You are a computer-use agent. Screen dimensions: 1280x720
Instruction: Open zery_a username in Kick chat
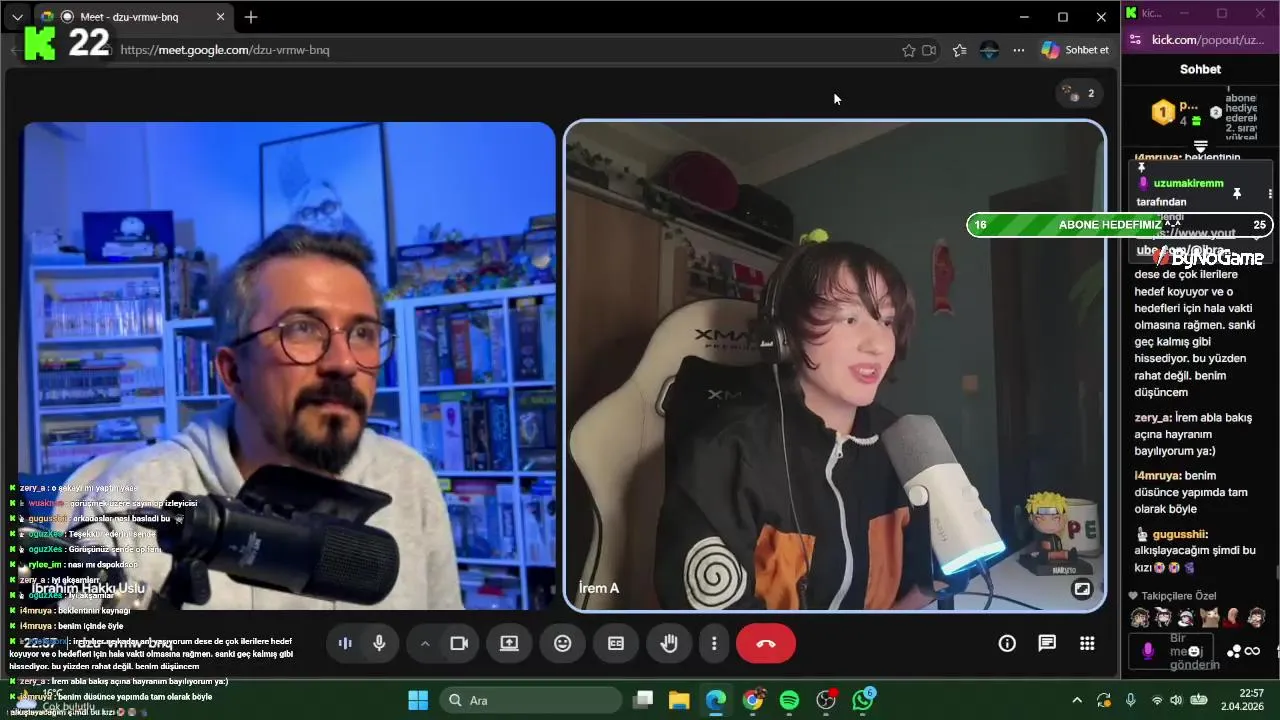tap(1153, 417)
